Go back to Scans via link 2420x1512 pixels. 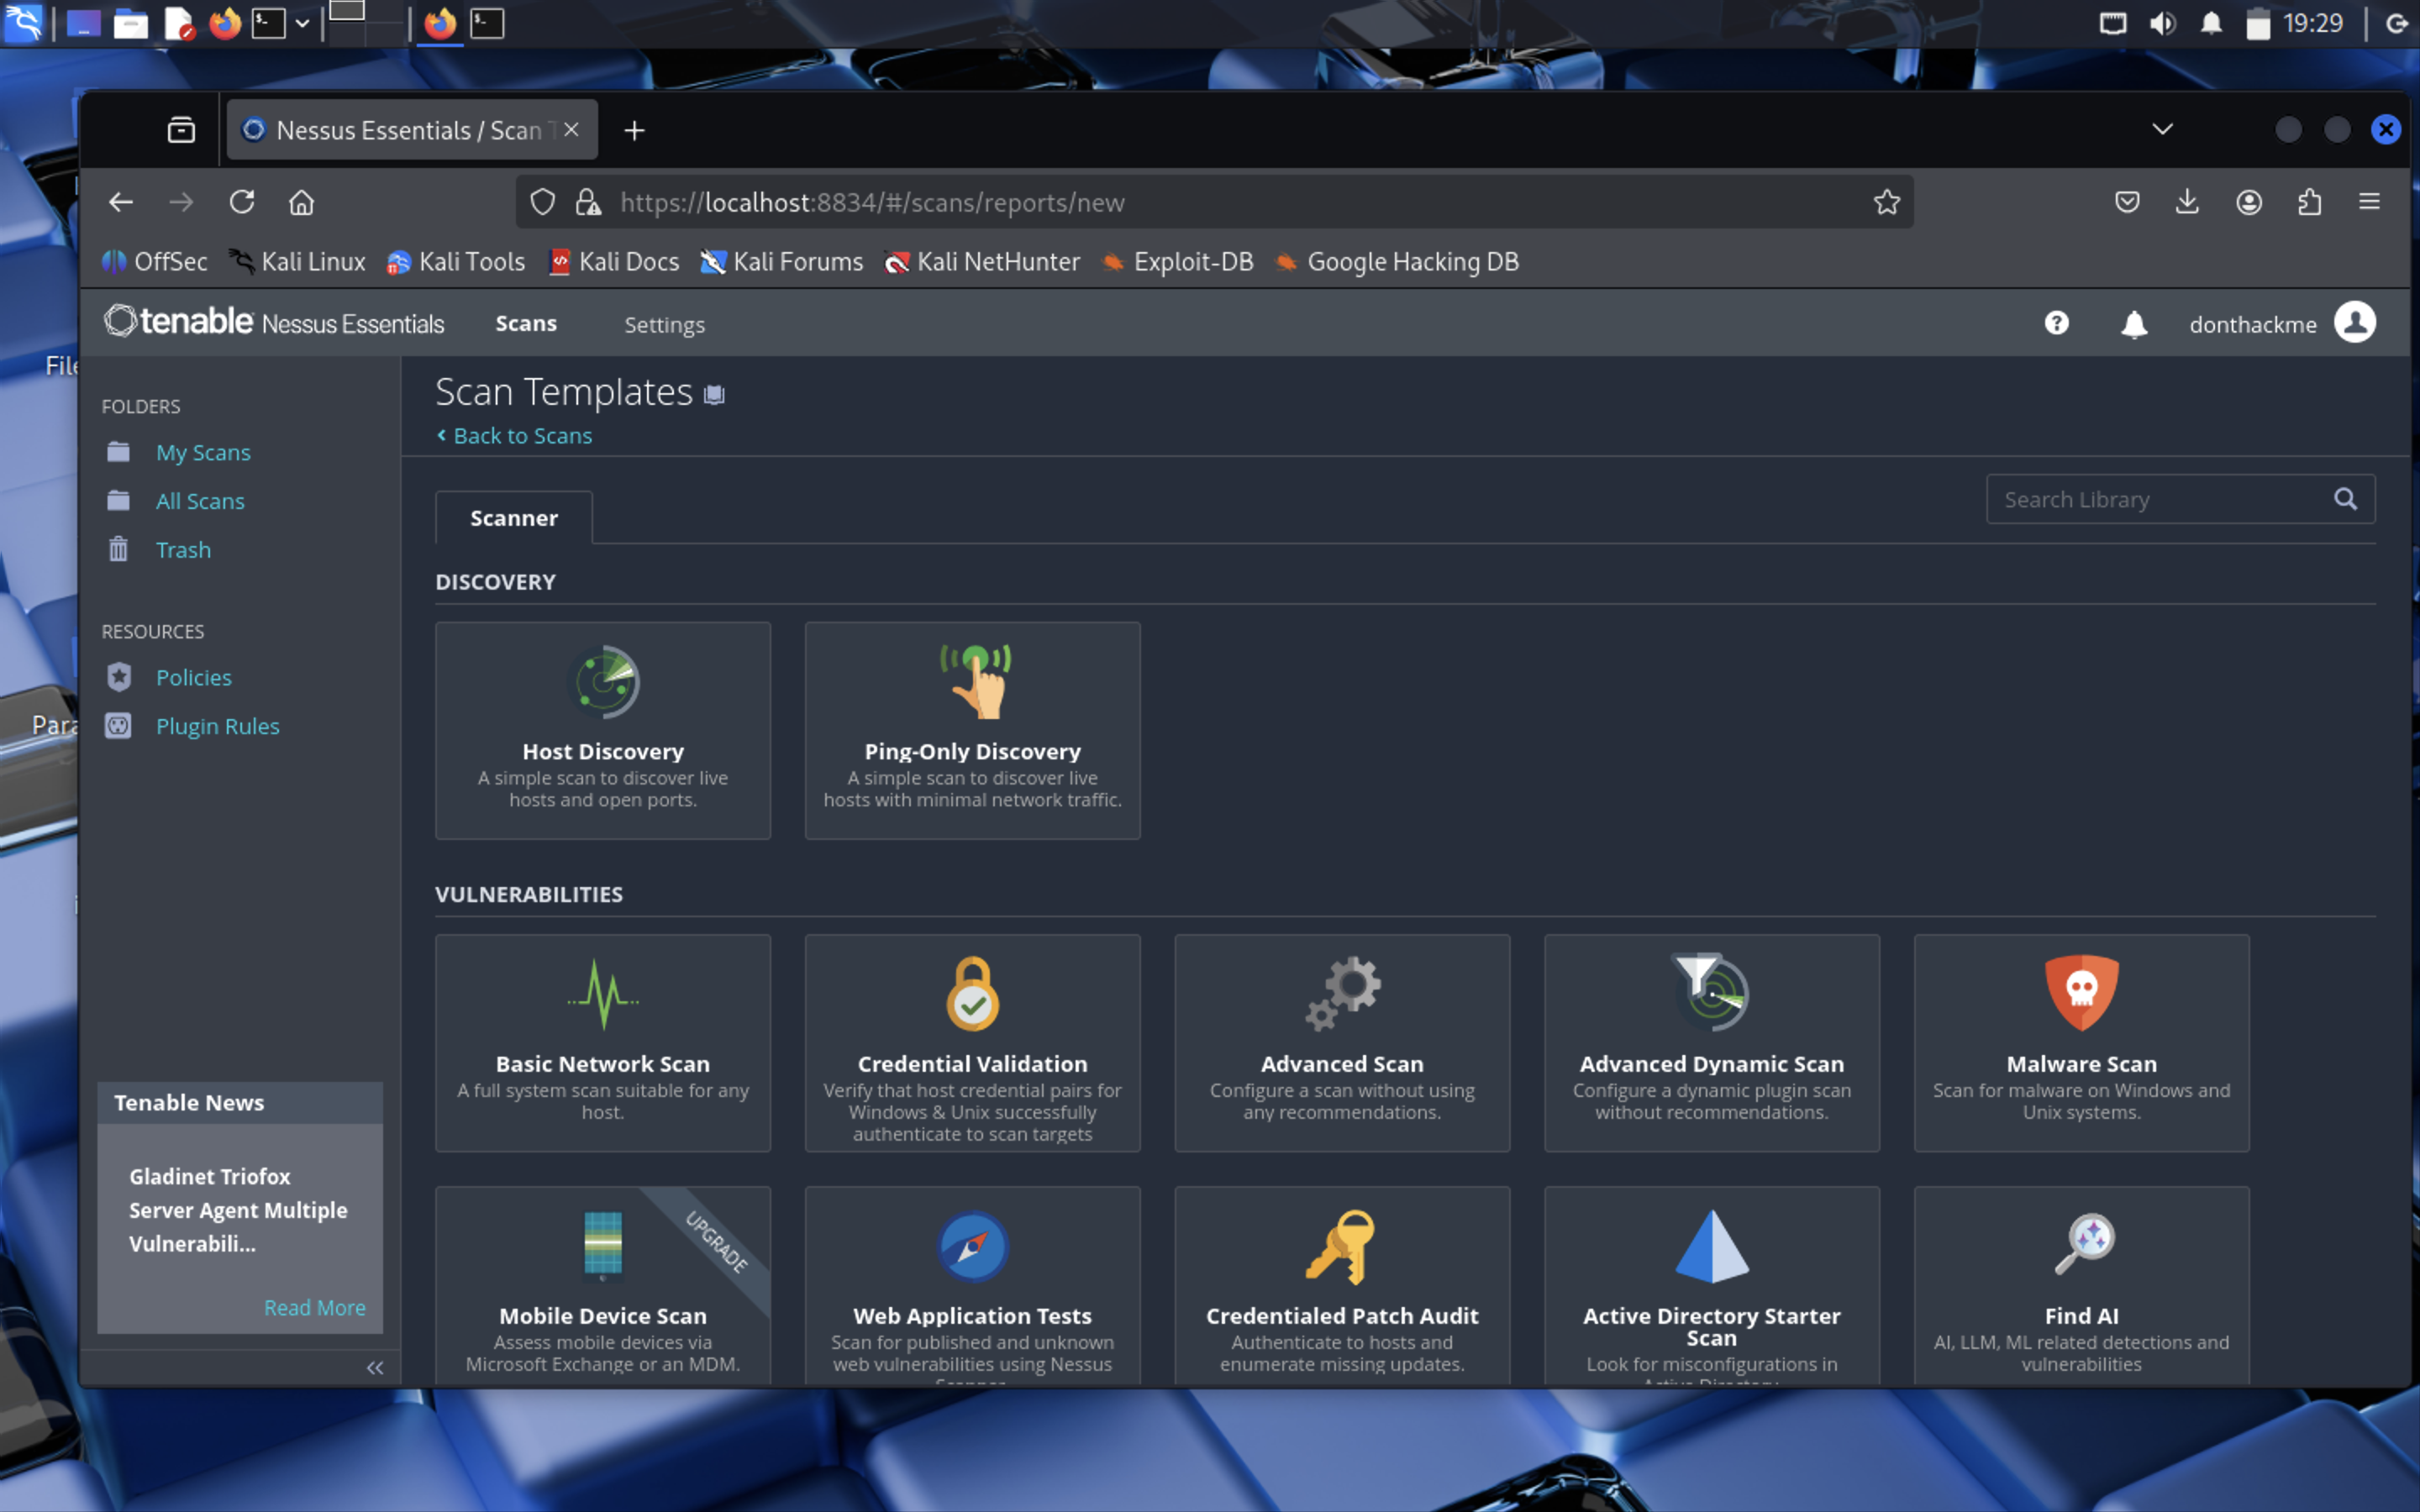[x=514, y=436]
